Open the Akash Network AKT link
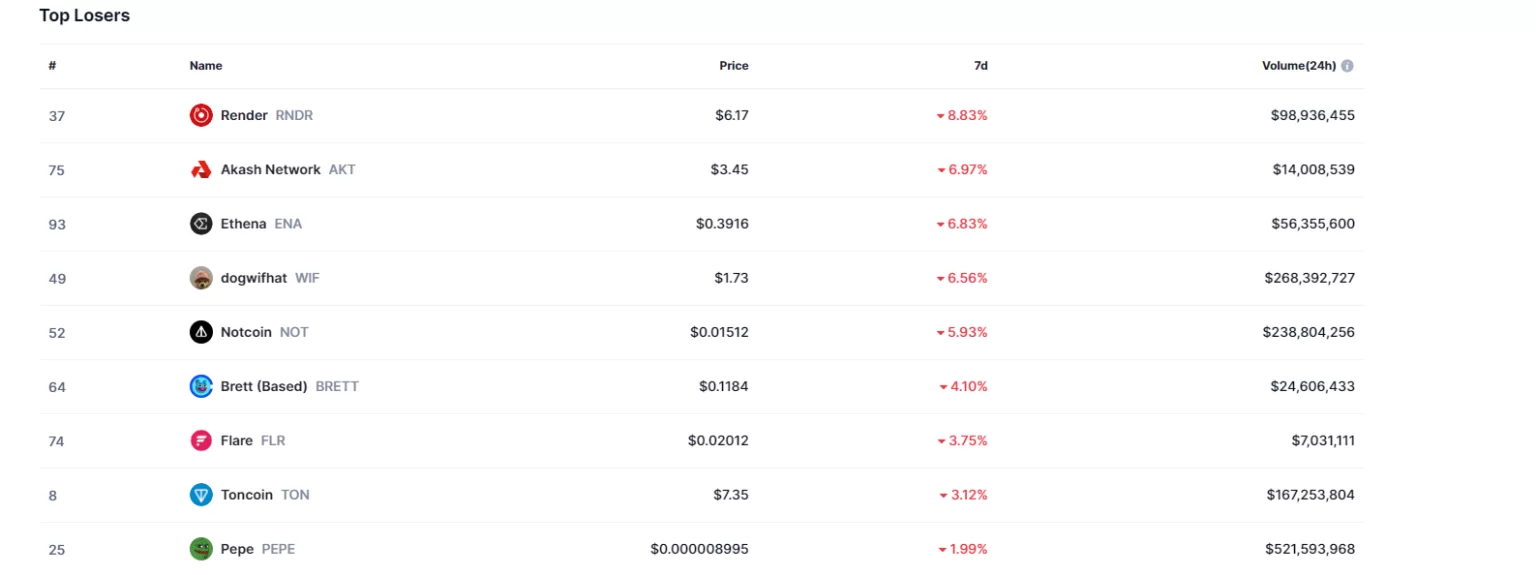This screenshot has width=1536, height=575. click(287, 170)
